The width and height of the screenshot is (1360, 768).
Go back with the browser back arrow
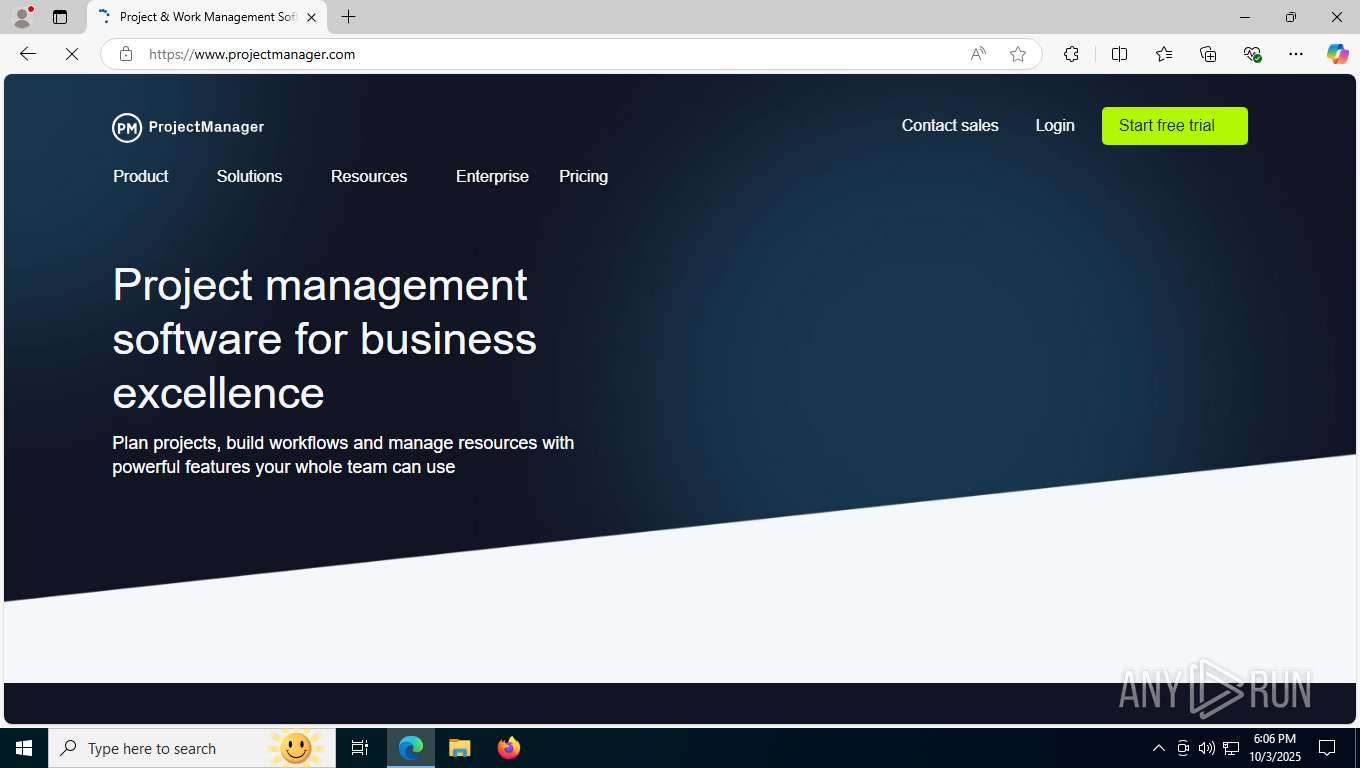(x=28, y=54)
